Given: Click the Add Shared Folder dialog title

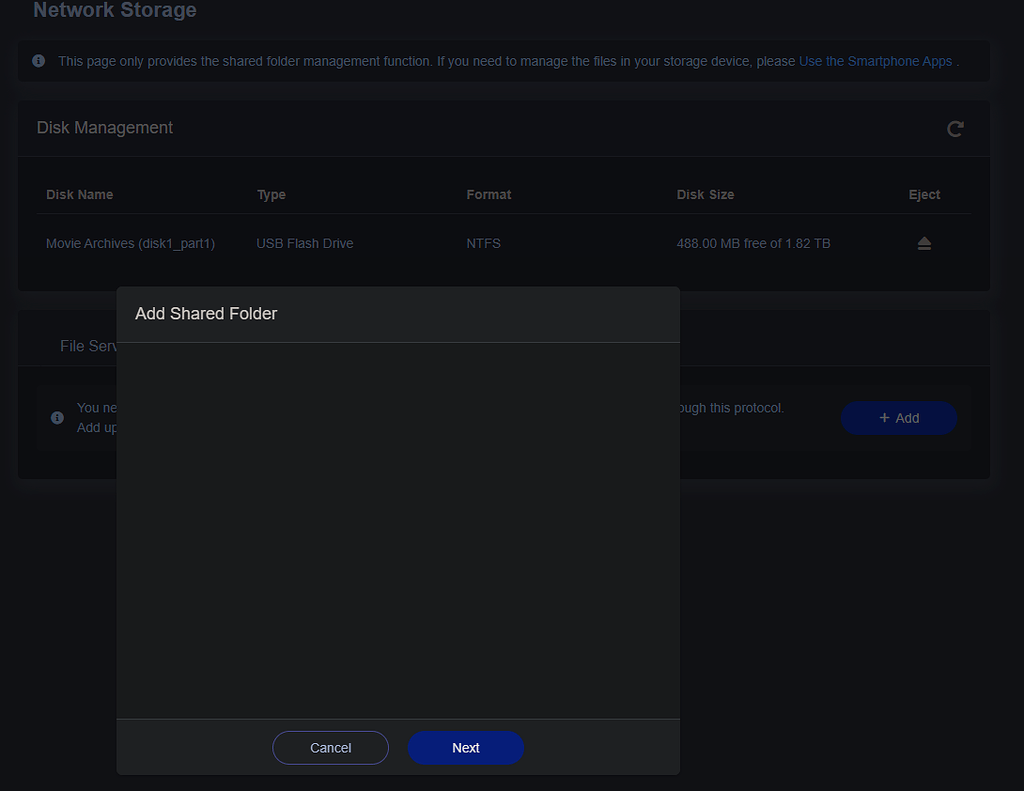Looking at the screenshot, I should [x=206, y=313].
